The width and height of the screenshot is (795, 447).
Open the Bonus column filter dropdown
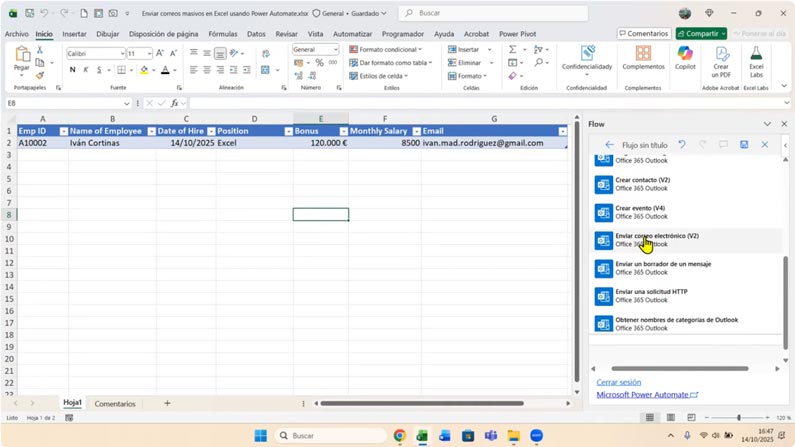343,131
